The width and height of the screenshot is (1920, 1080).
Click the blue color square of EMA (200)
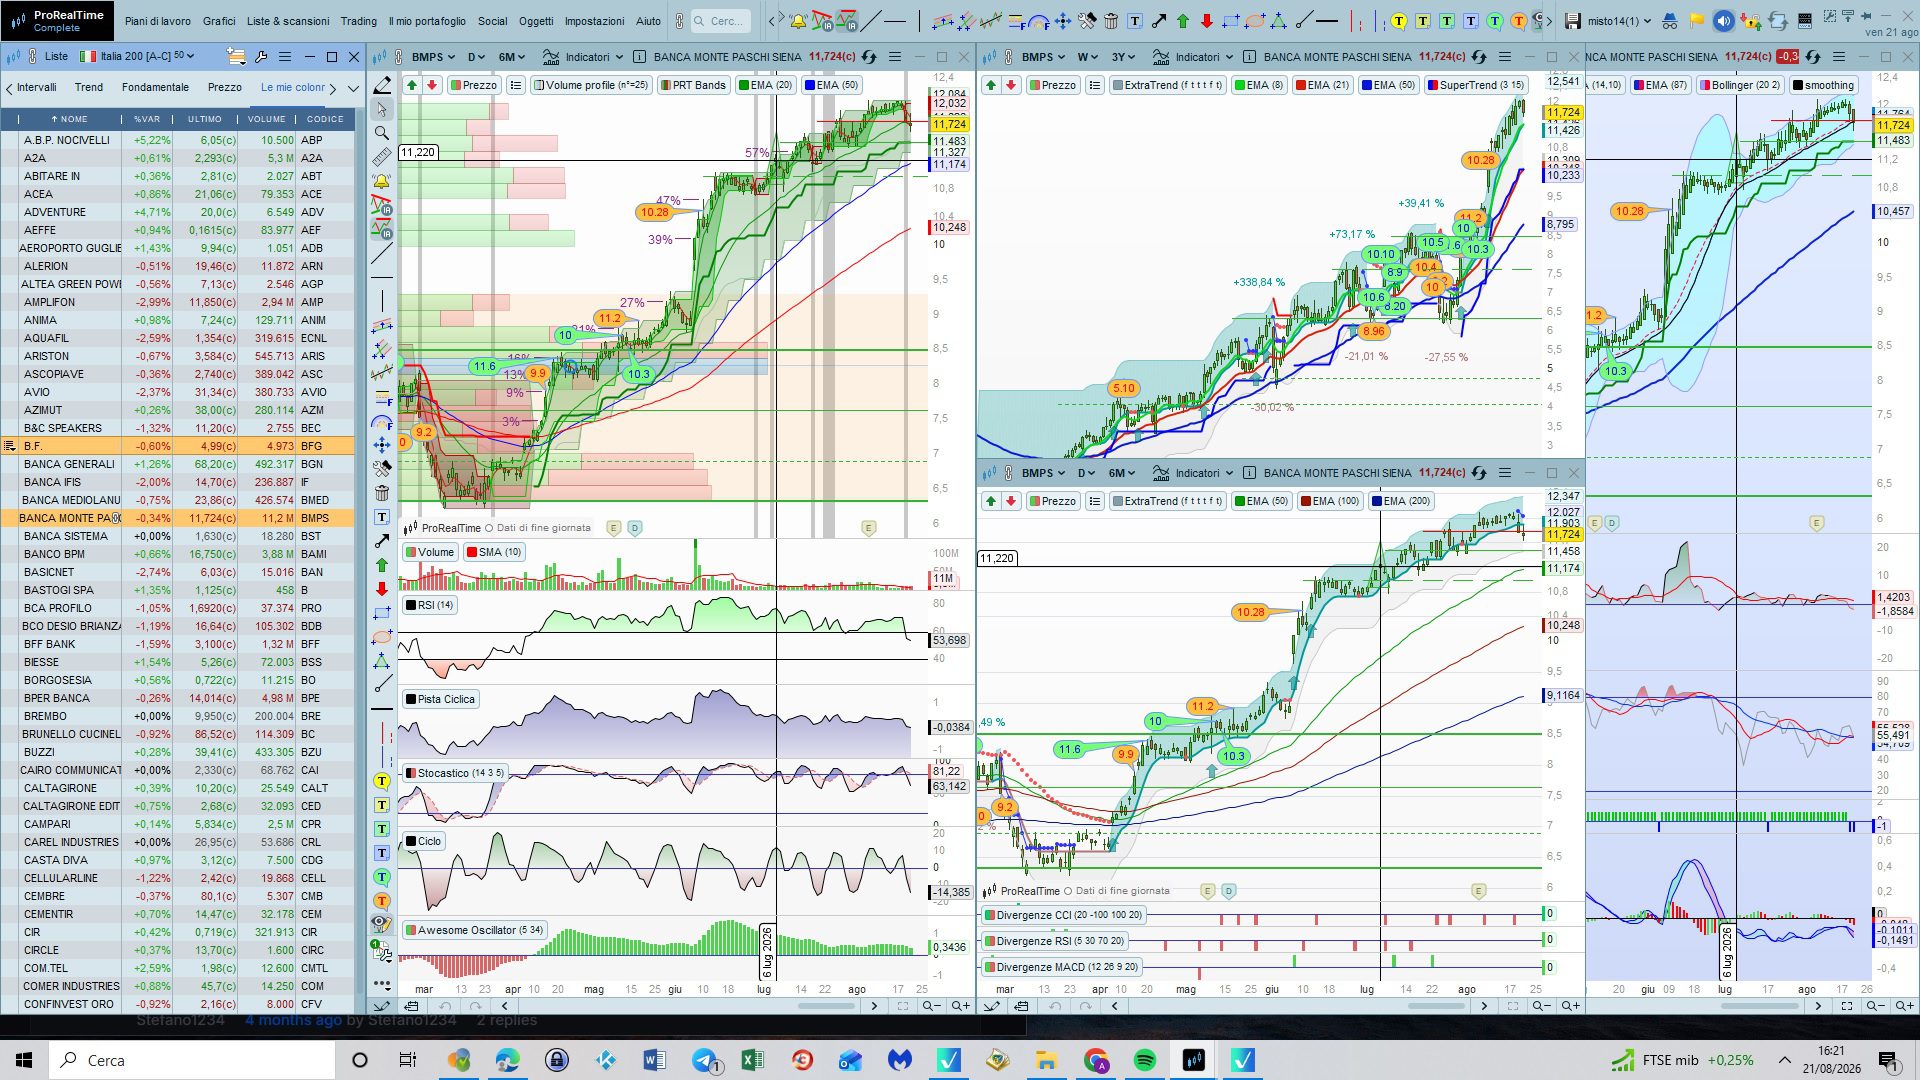[x=1377, y=501]
